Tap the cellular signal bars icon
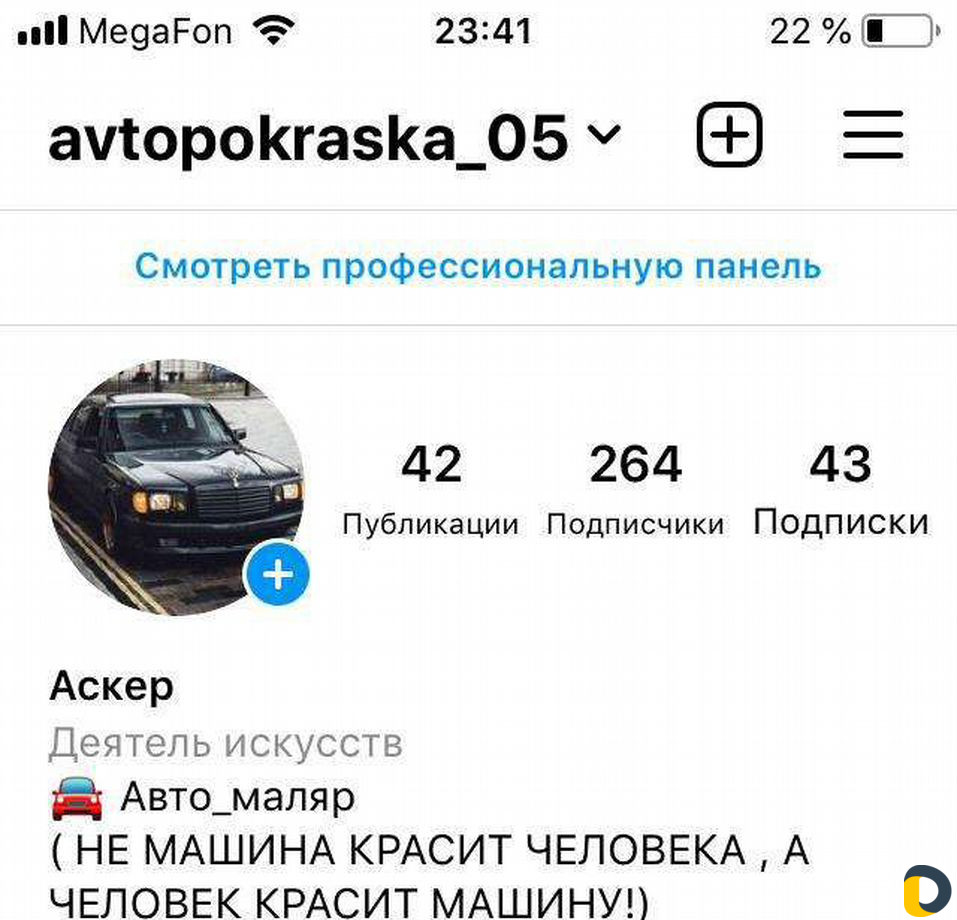 (x=42, y=32)
